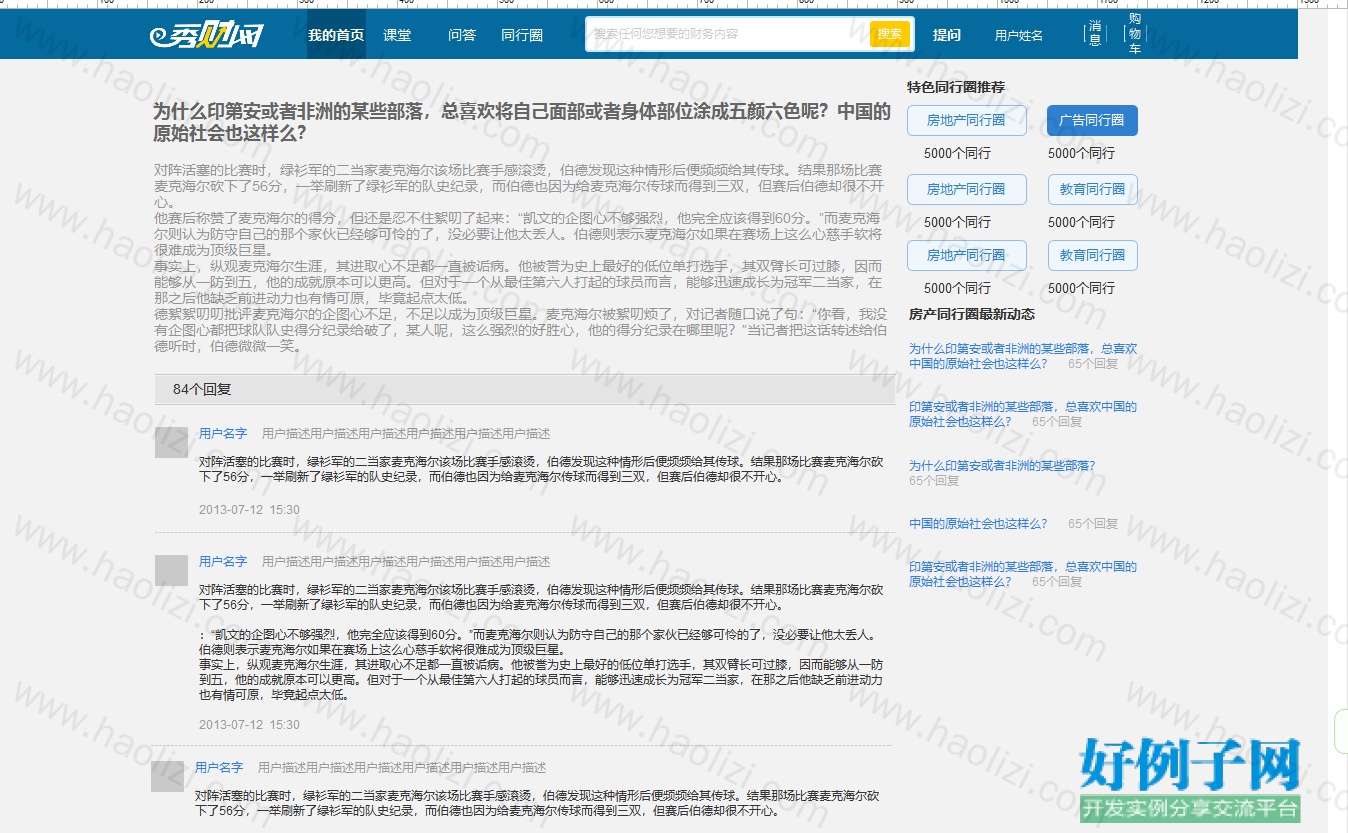Click the yellow 搜索 button
Image resolution: width=1348 pixels, height=833 pixels.
[890, 34]
